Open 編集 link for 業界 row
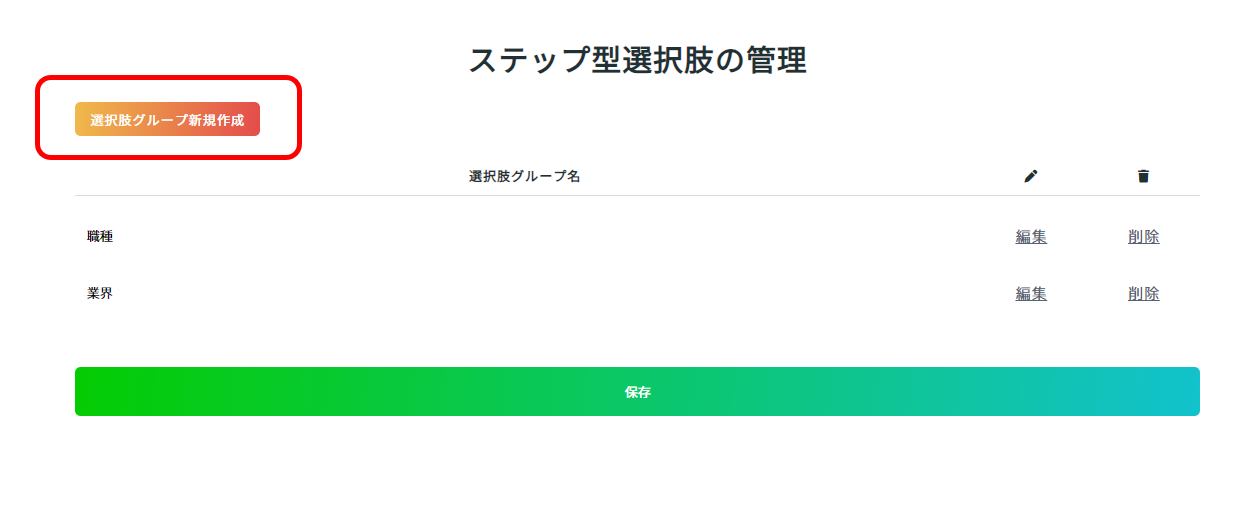The width and height of the screenshot is (1248, 524). coord(1031,294)
